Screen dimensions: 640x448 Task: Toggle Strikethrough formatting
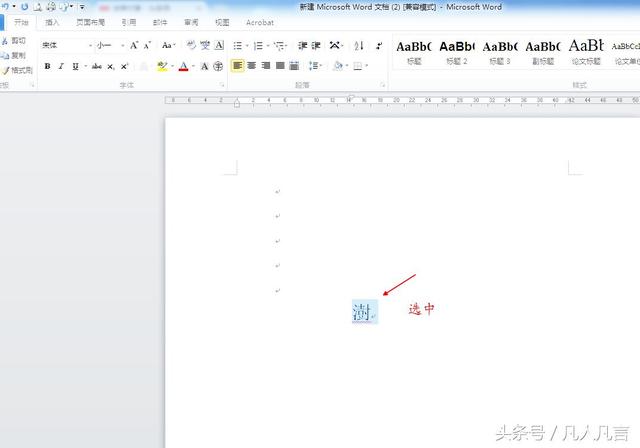97,66
